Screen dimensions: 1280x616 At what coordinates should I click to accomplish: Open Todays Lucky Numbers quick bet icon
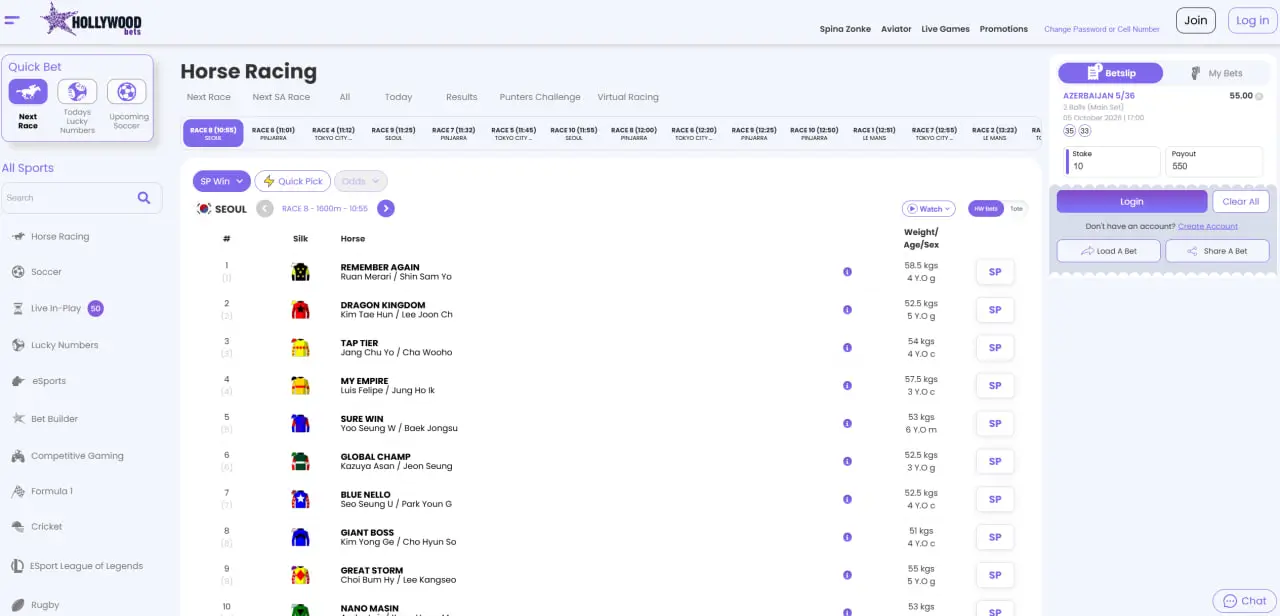click(x=77, y=92)
